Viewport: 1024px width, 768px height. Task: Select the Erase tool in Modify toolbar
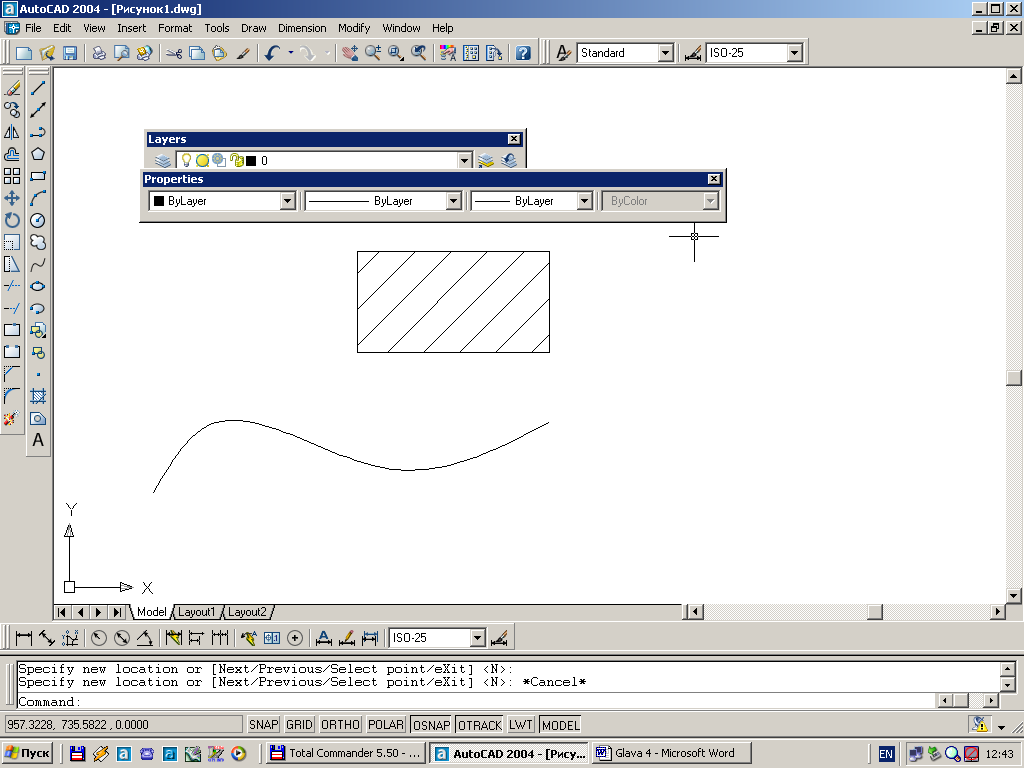tap(12, 88)
